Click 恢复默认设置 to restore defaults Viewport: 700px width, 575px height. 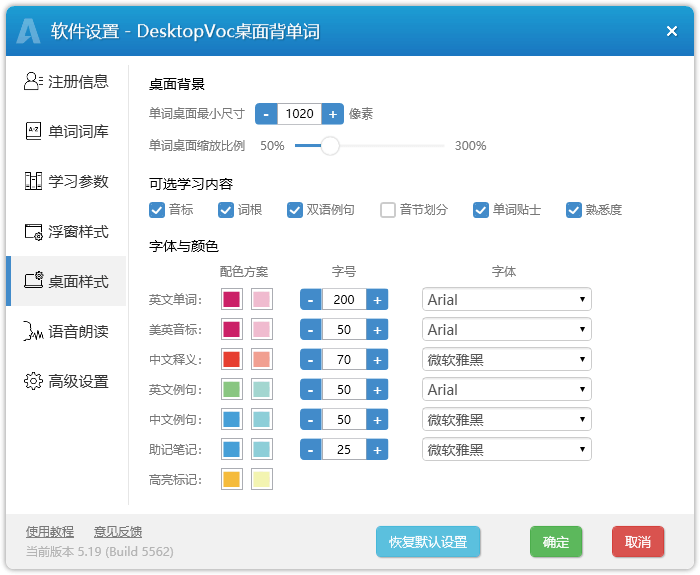click(428, 542)
